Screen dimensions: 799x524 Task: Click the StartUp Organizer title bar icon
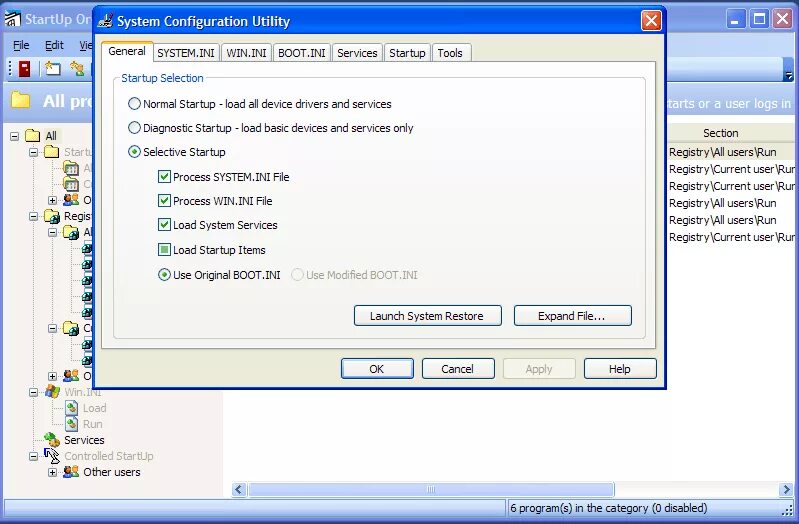point(12,19)
